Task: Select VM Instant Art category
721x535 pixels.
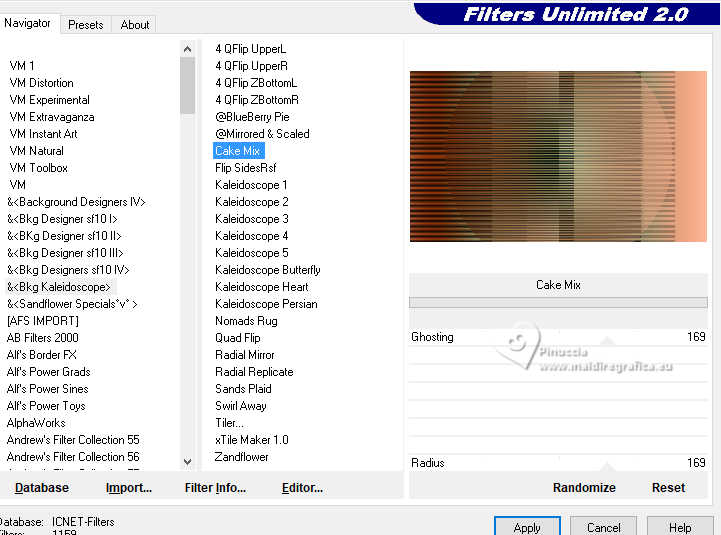Action: (x=43, y=134)
